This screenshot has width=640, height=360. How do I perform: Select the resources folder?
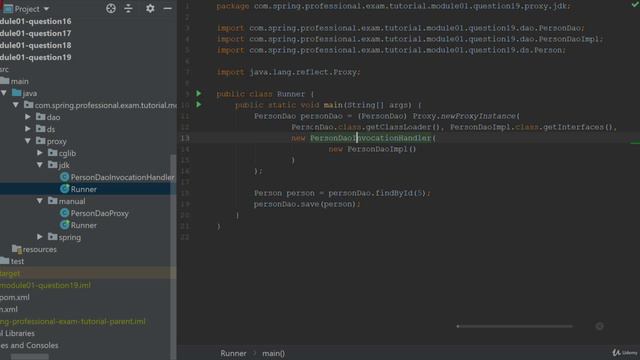click(40, 249)
